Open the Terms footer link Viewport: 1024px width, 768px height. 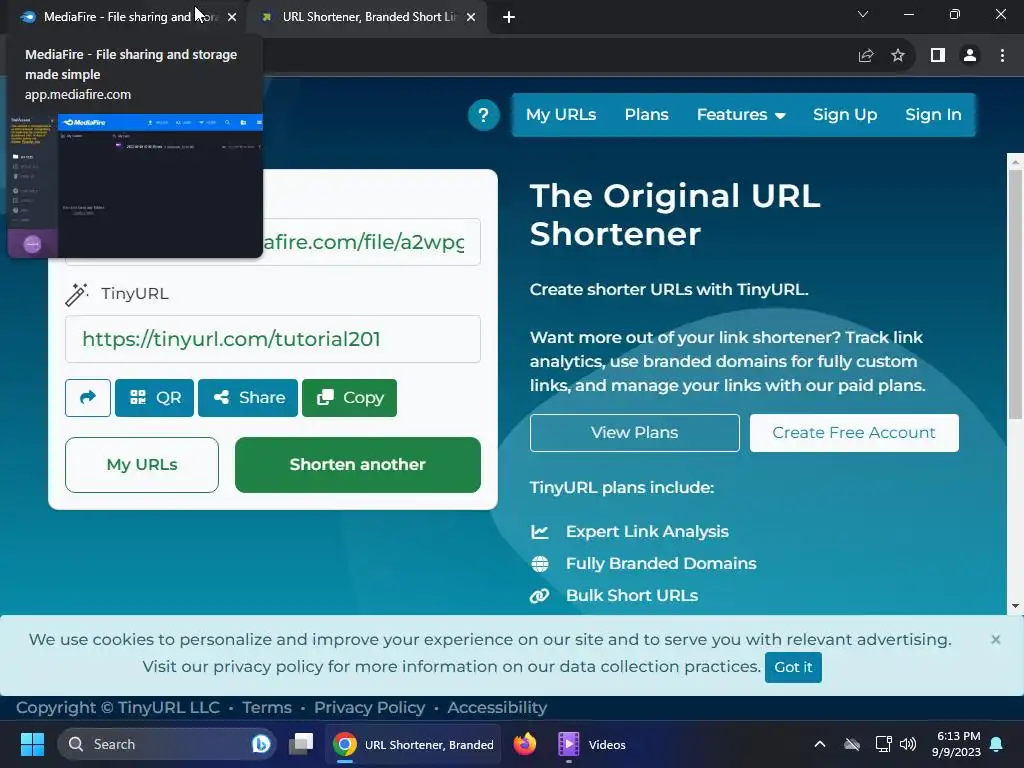click(x=267, y=708)
